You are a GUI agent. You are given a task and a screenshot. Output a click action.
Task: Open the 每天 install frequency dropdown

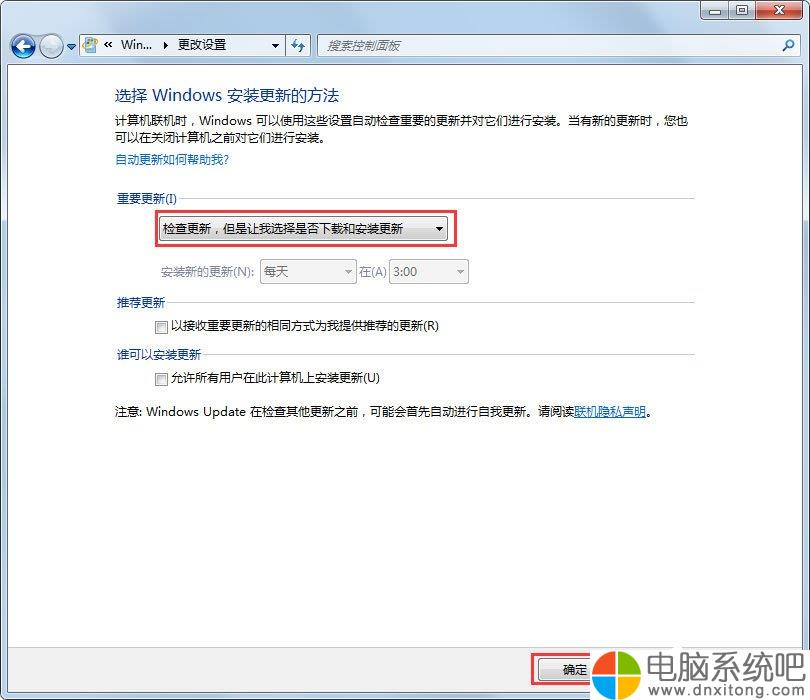308,271
